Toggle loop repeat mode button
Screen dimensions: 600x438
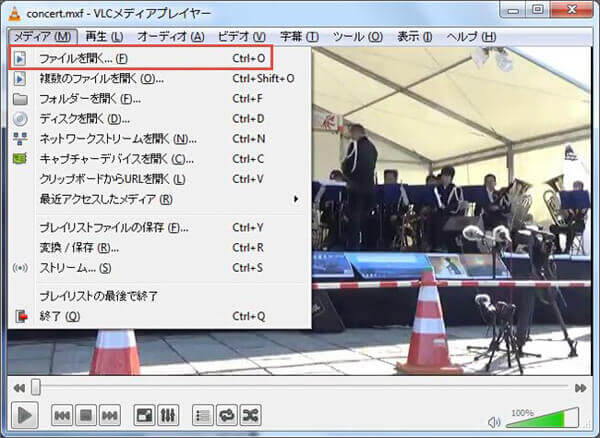pyautogui.click(x=227, y=415)
